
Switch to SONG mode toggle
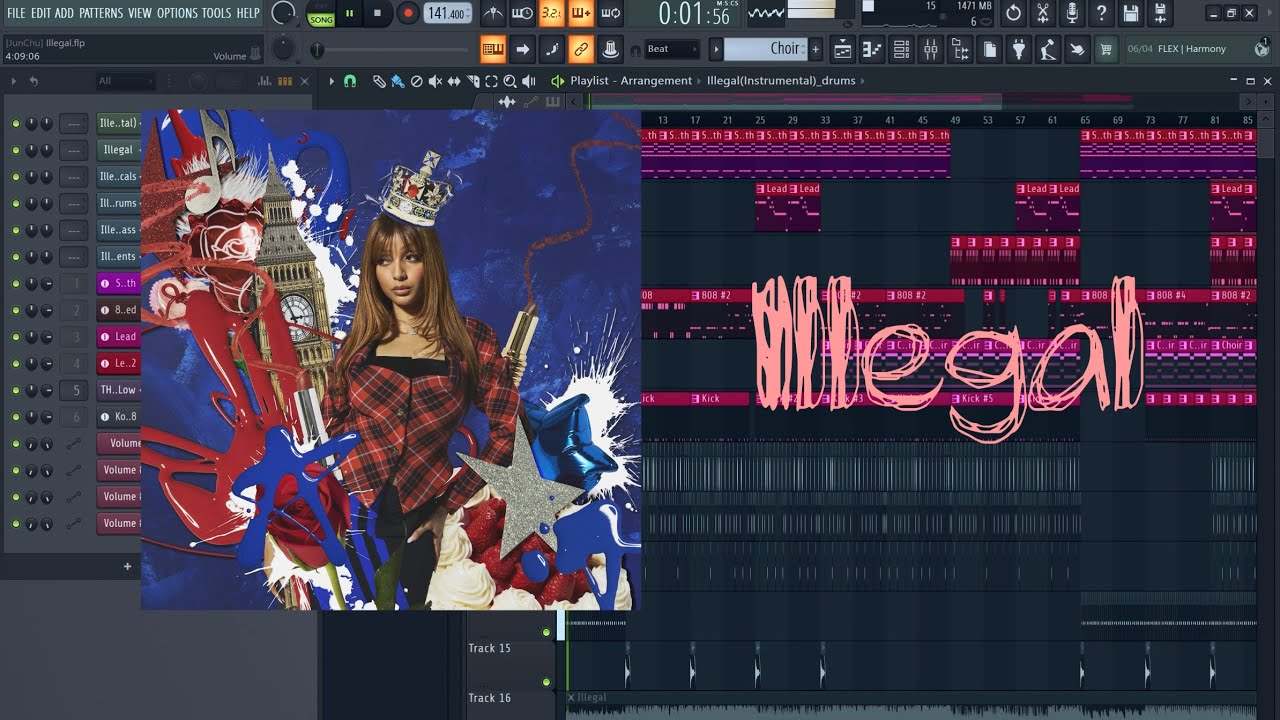click(x=321, y=19)
